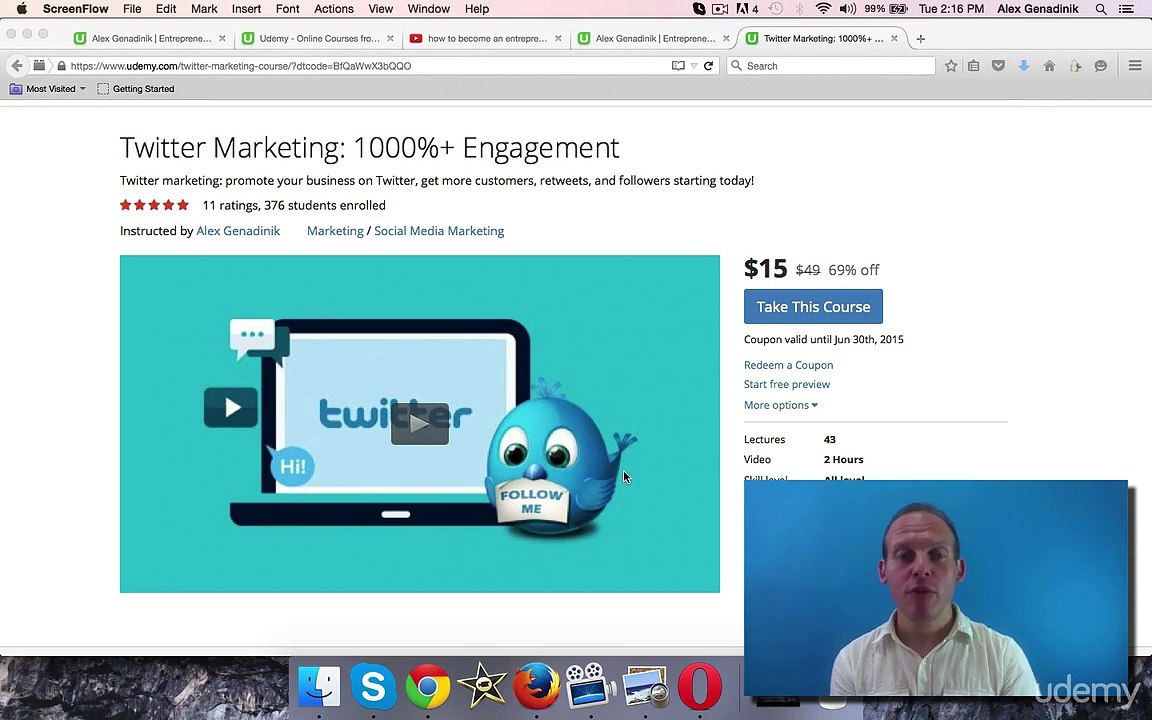Click the battery status icon
Image resolution: width=1152 pixels, height=720 pixels.
tap(898, 9)
